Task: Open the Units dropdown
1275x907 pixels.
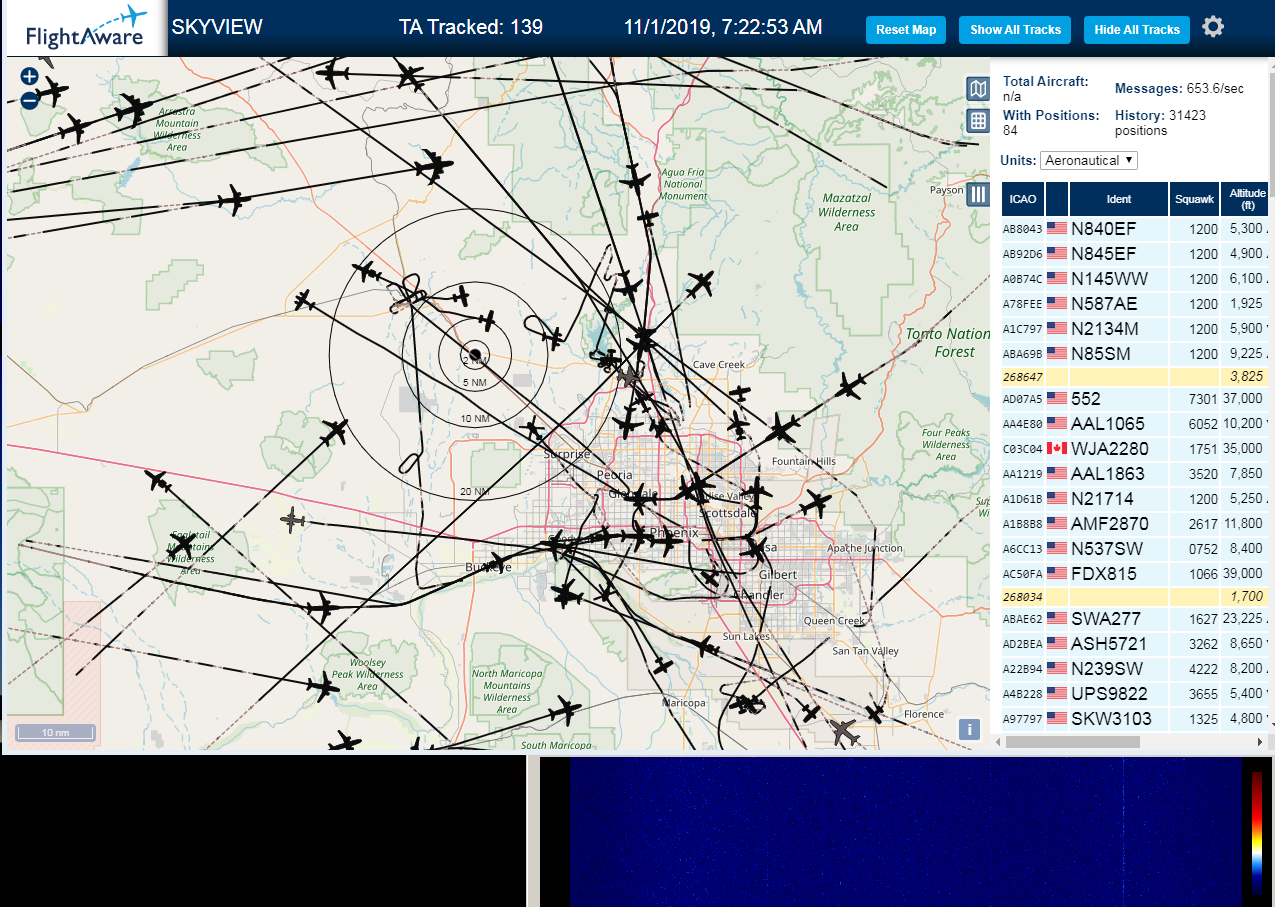Action: [1089, 160]
